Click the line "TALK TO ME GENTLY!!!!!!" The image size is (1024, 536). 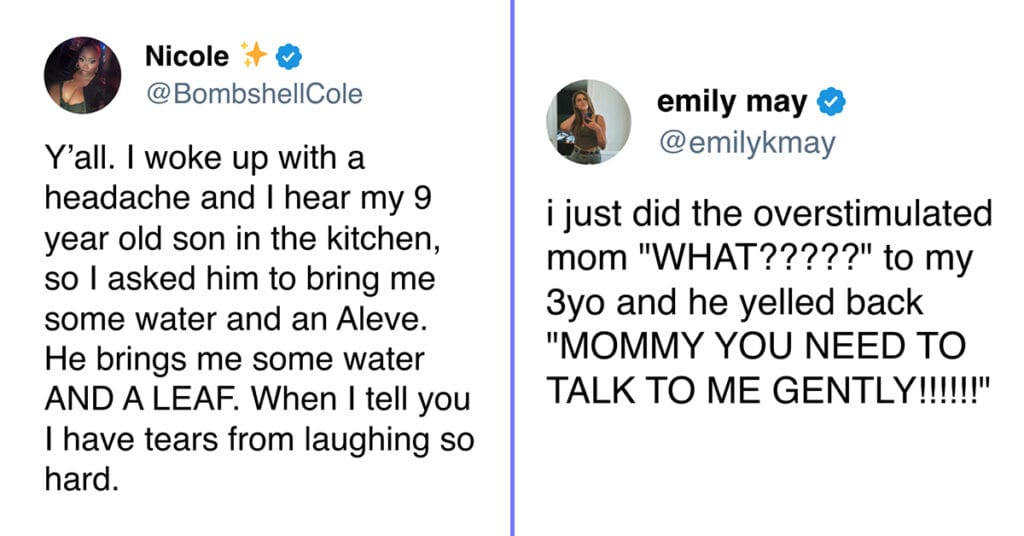769,390
